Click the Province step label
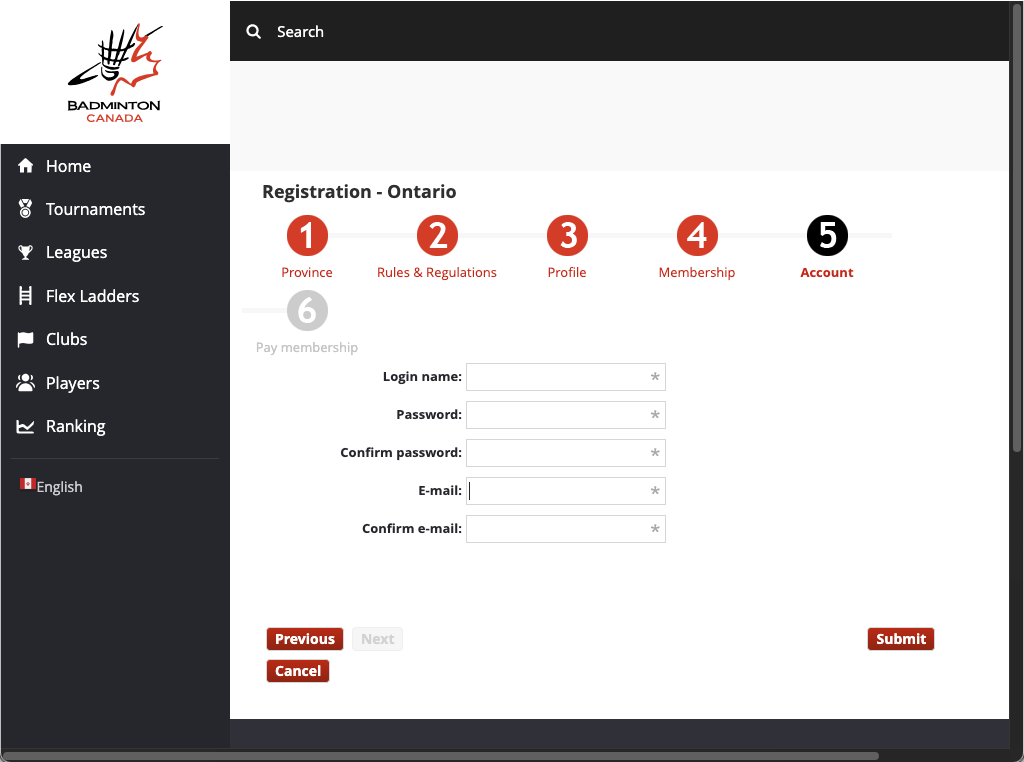This screenshot has height=762, width=1024. pos(307,272)
